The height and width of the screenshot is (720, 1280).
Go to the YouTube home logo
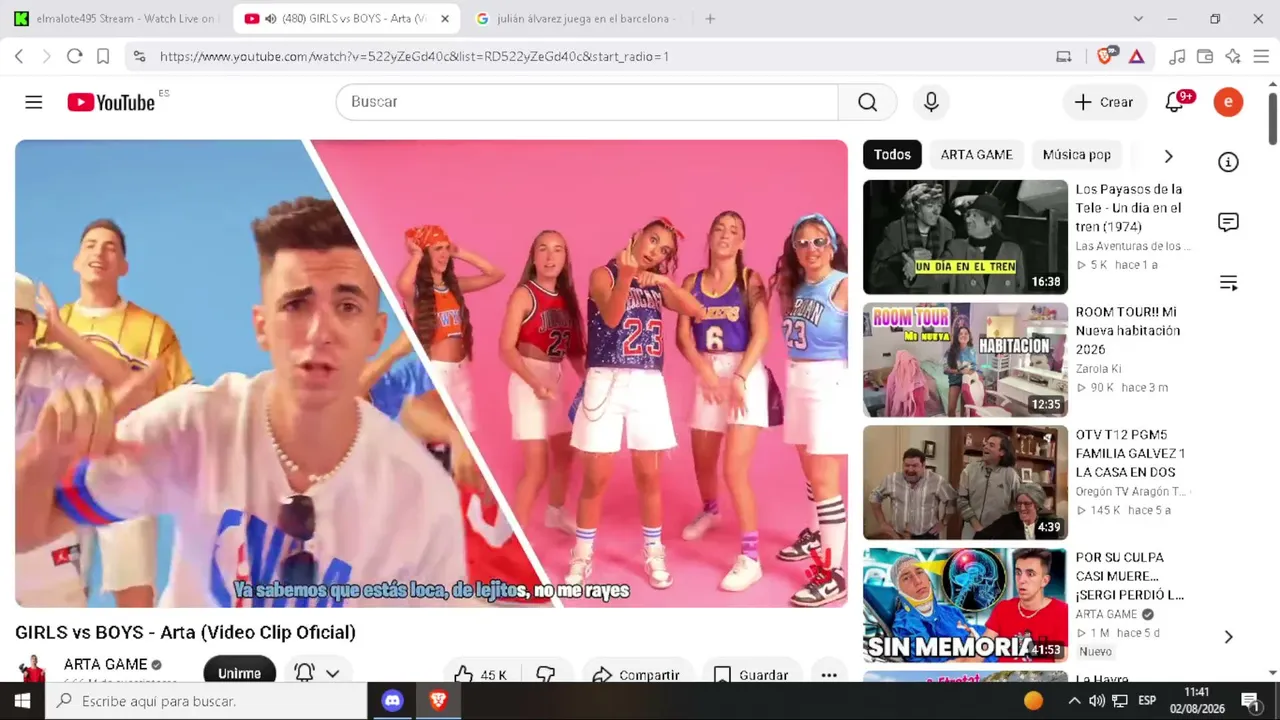[111, 102]
